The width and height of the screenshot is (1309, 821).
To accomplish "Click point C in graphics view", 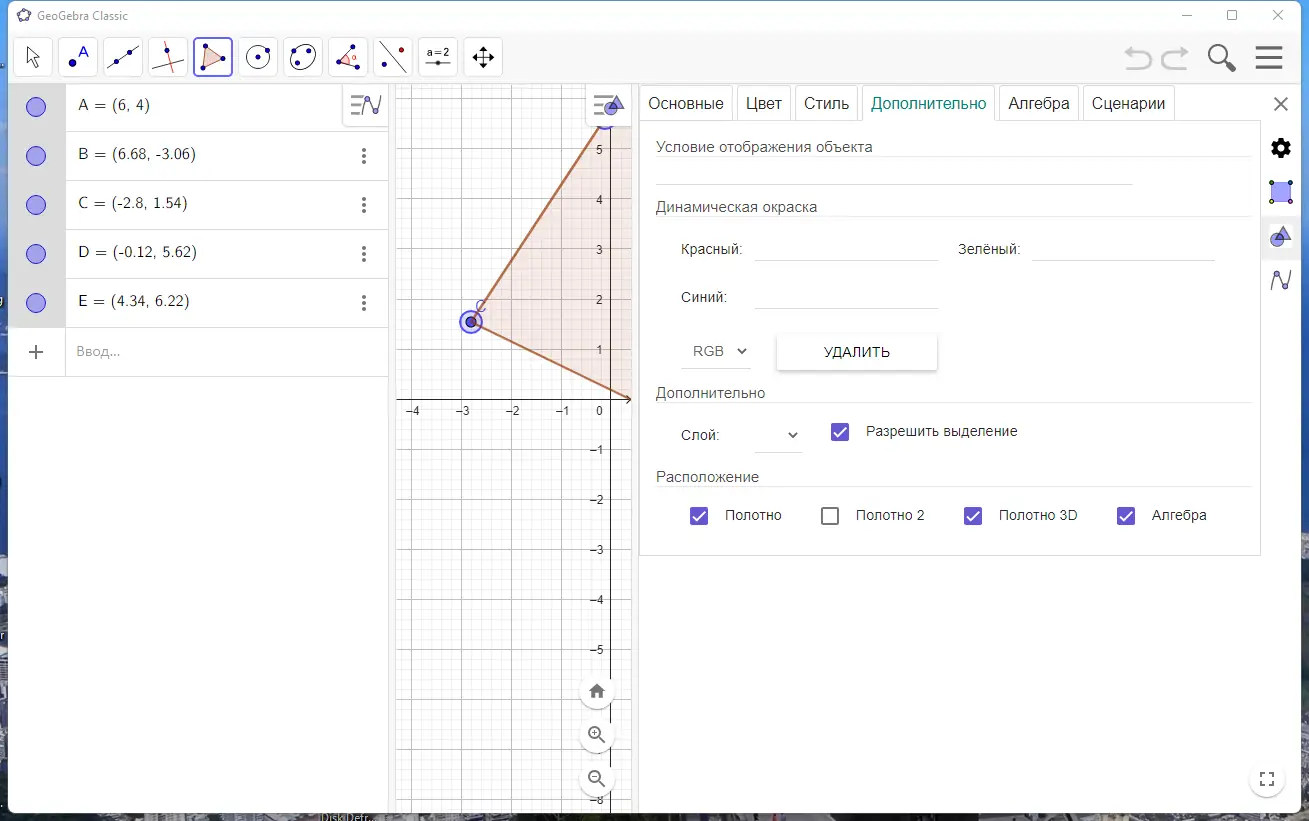I will pyautogui.click(x=471, y=322).
